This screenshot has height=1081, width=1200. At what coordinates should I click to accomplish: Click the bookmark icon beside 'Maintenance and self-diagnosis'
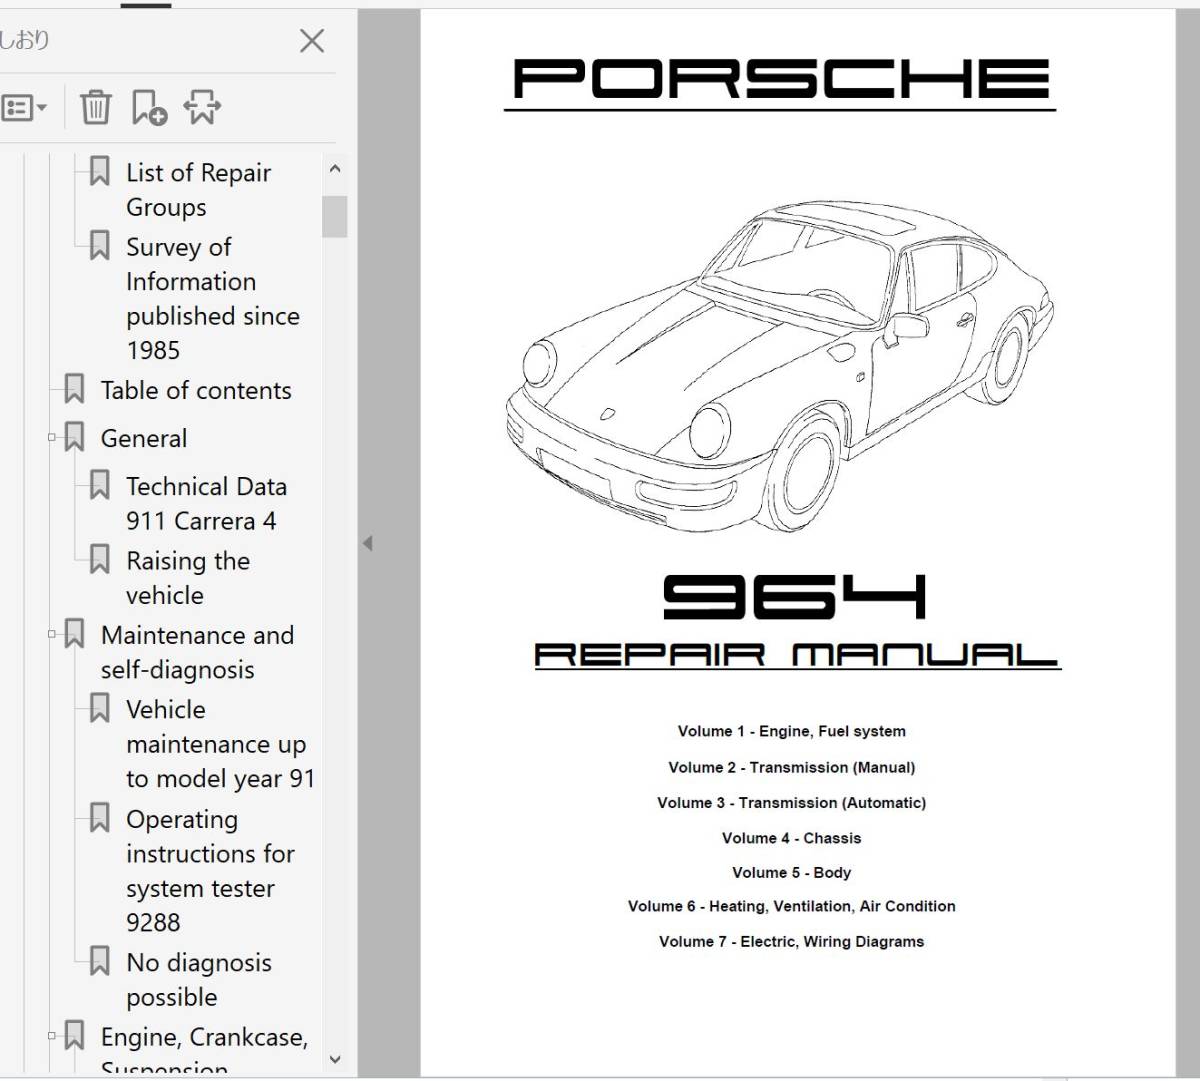coord(74,634)
